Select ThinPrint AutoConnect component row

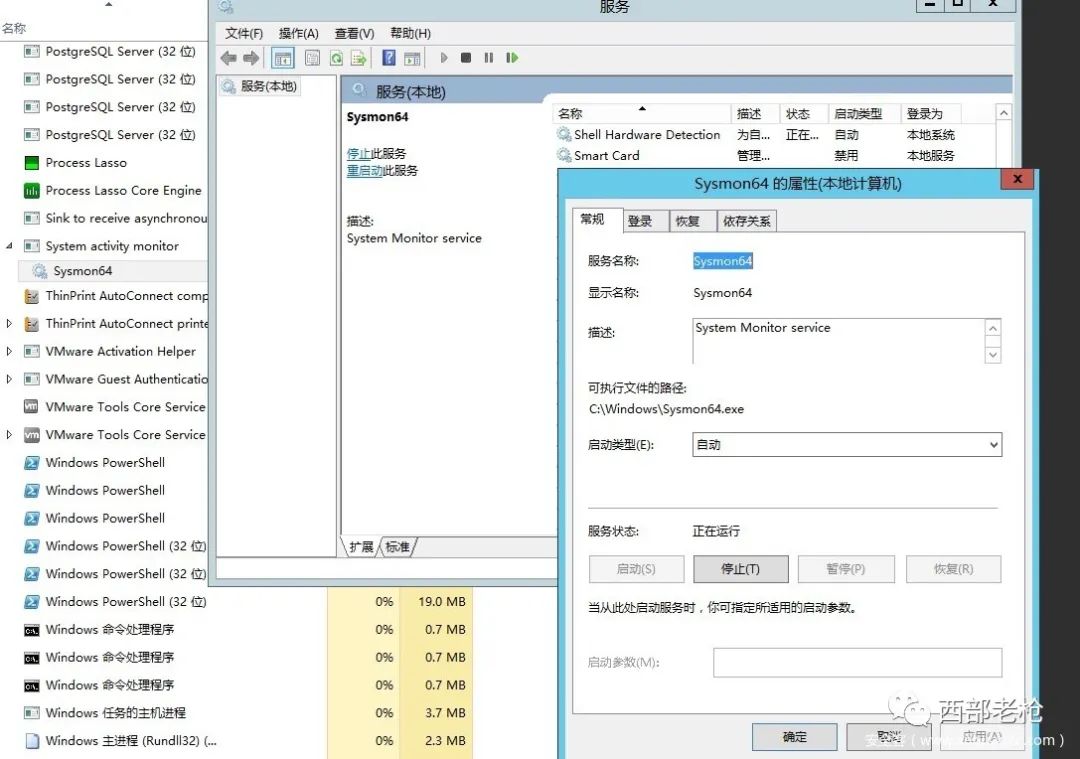click(x=114, y=295)
